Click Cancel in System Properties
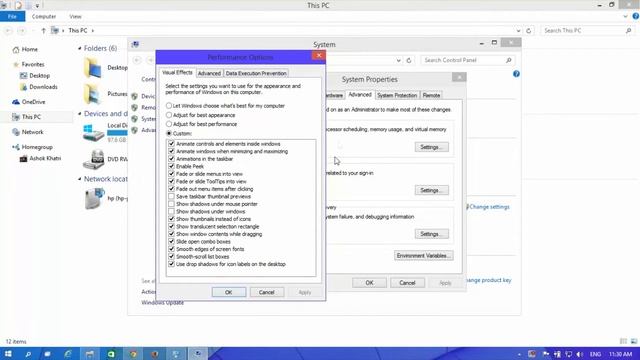This screenshot has width=640, height=360. coord(407,283)
